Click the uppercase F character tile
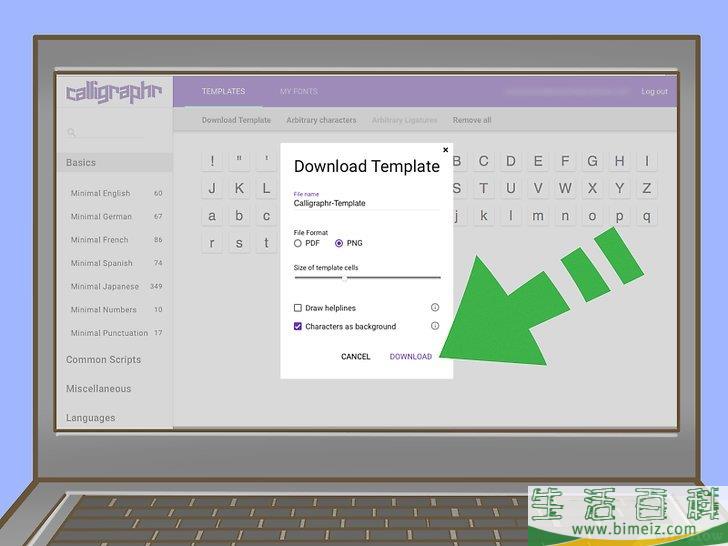 click(x=565, y=161)
